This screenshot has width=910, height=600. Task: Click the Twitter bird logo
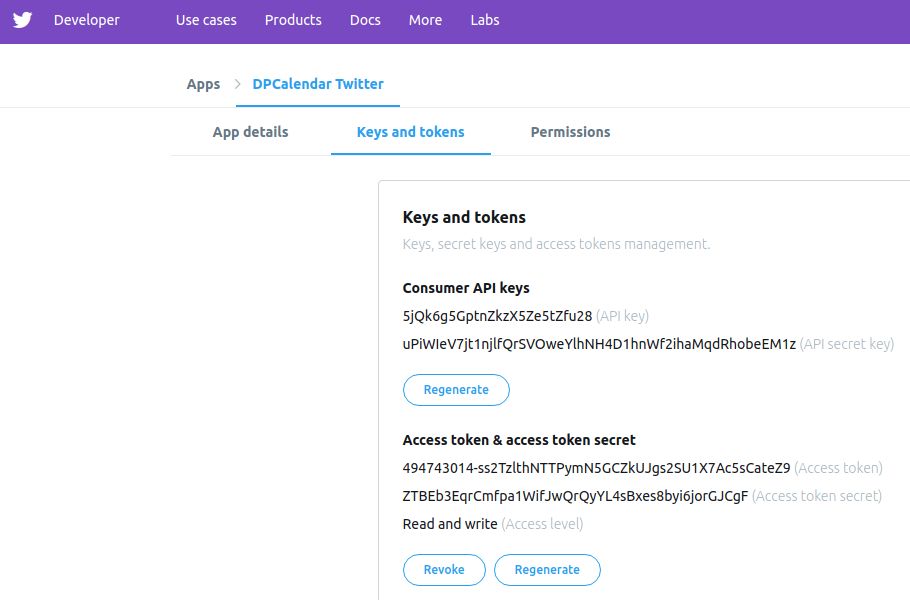pos(22,20)
